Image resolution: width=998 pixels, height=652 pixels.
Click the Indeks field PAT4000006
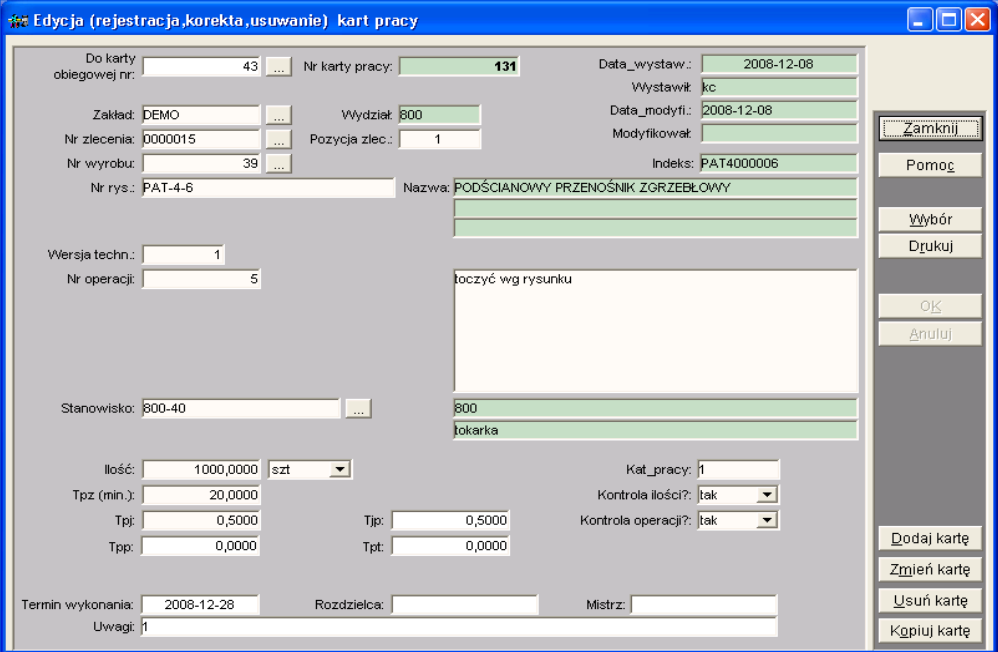pos(779,164)
